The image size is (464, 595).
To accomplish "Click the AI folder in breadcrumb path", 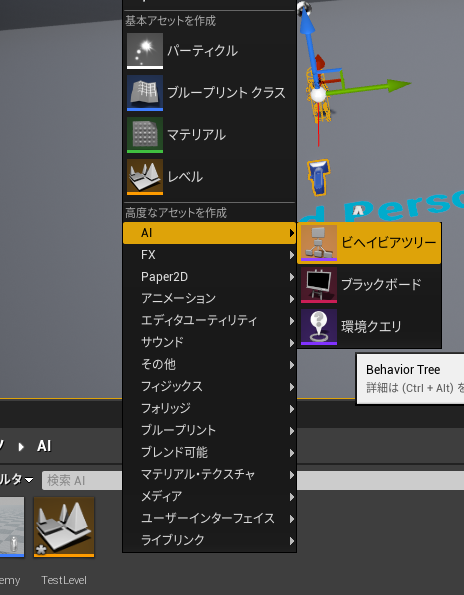I will pos(44,446).
